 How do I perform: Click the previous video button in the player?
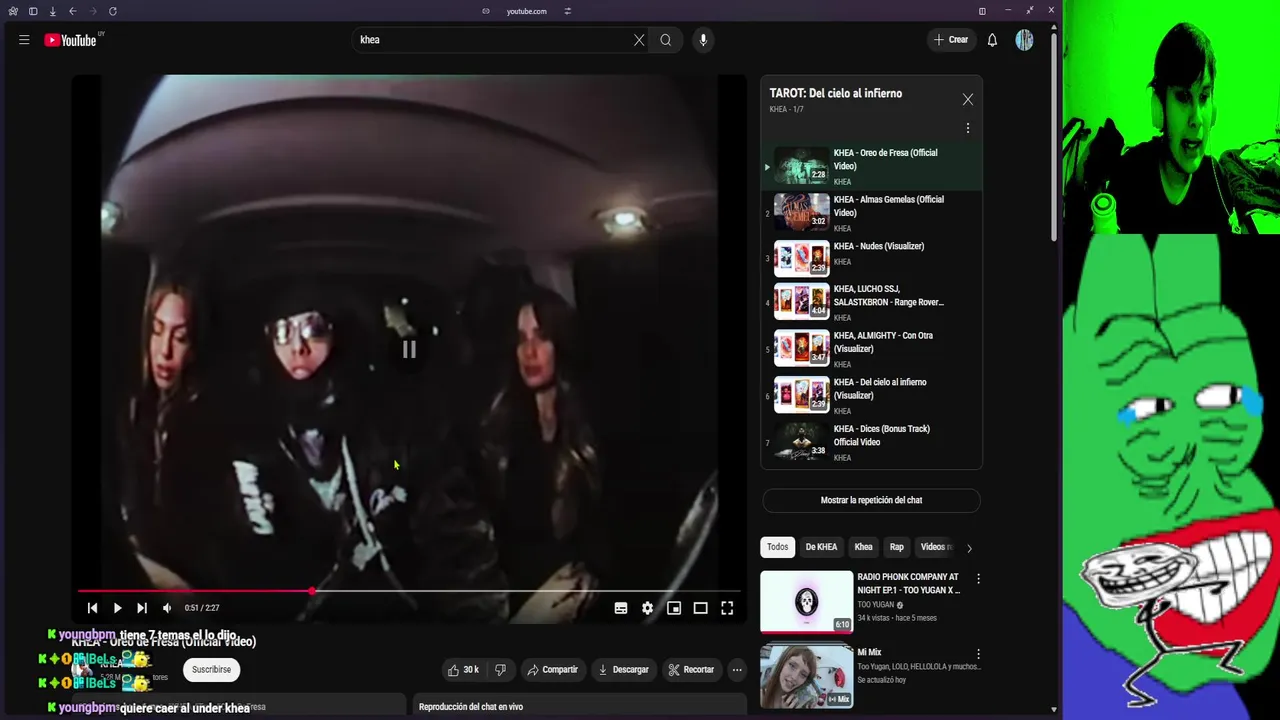[92, 608]
